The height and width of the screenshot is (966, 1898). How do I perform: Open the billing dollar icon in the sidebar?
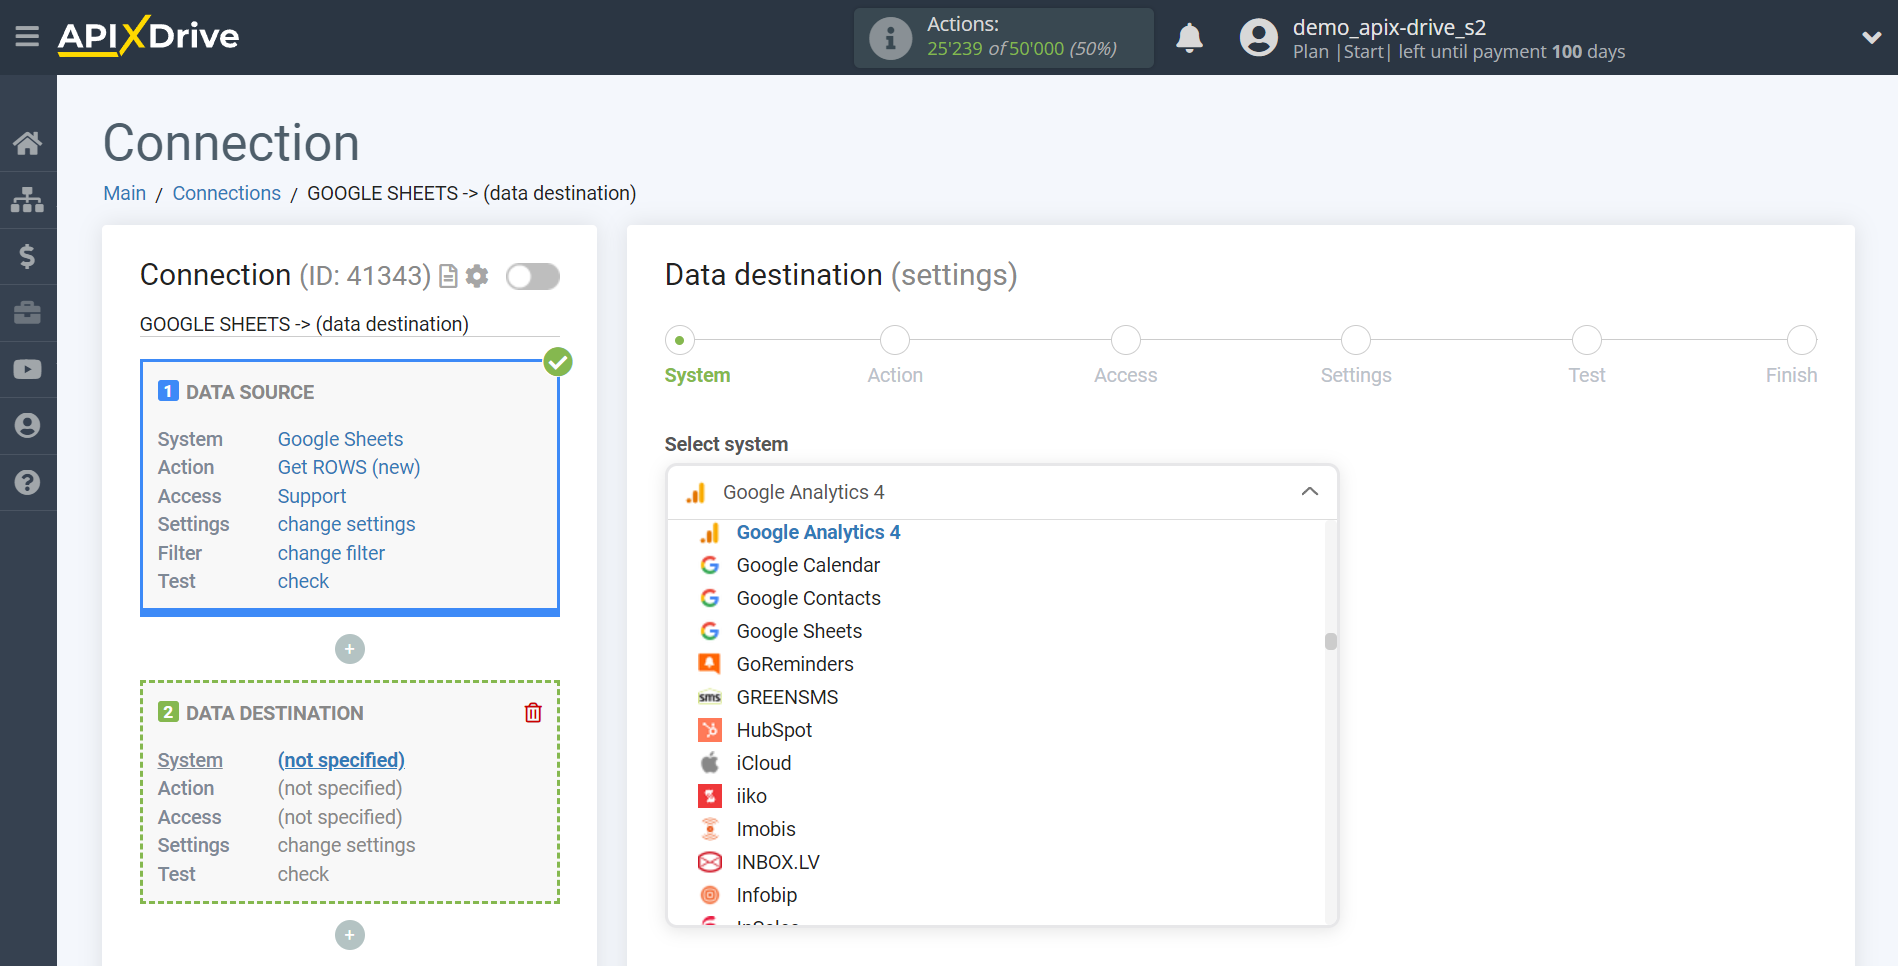[28, 256]
